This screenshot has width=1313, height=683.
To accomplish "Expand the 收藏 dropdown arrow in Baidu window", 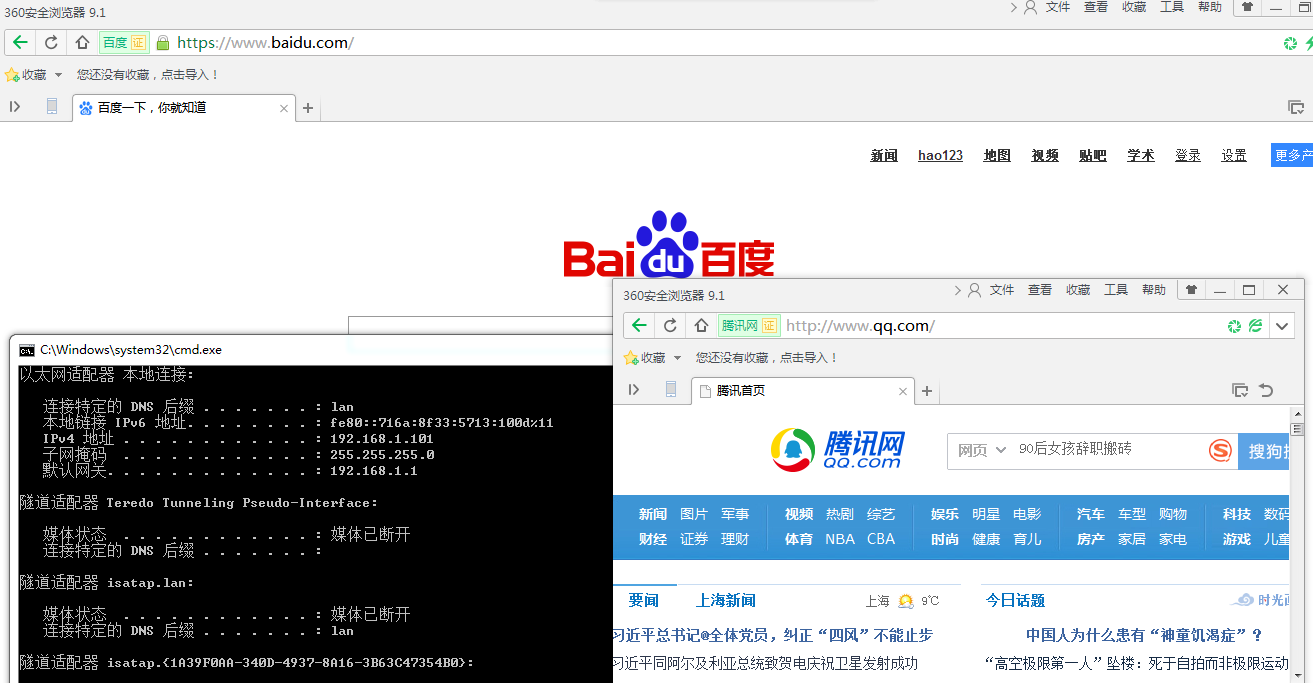I will point(58,75).
